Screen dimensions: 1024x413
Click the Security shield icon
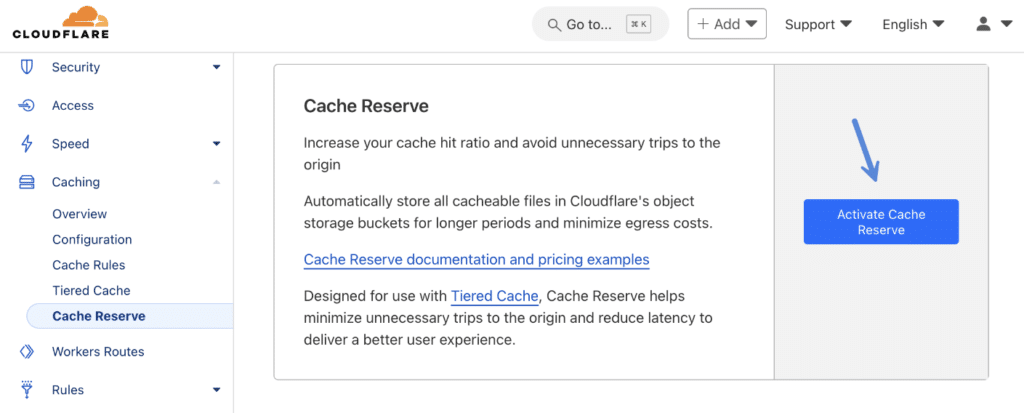click(x=27, y=67)
